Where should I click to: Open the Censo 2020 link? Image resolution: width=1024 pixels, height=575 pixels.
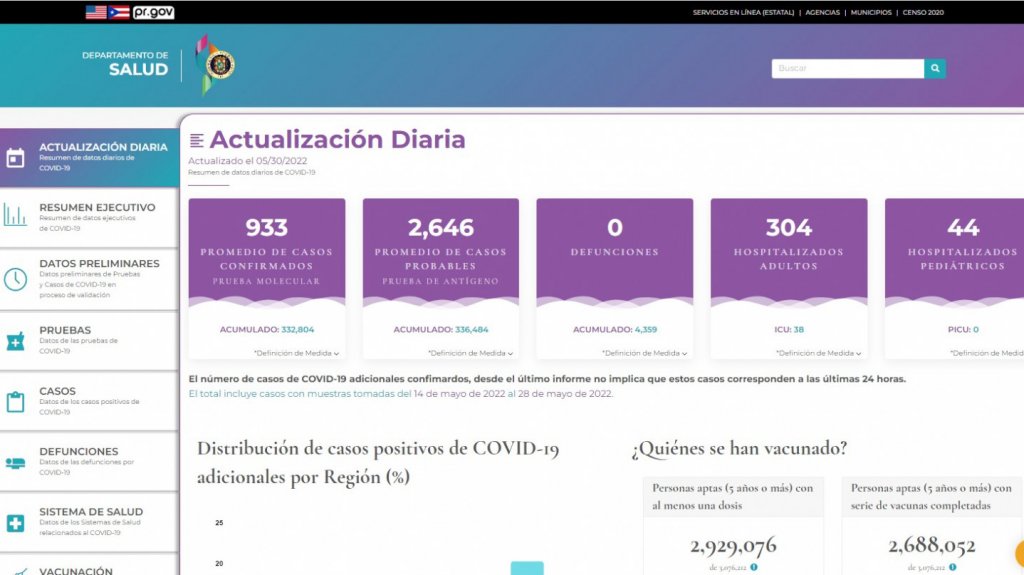pyautogui.click(x=923, y=13)
